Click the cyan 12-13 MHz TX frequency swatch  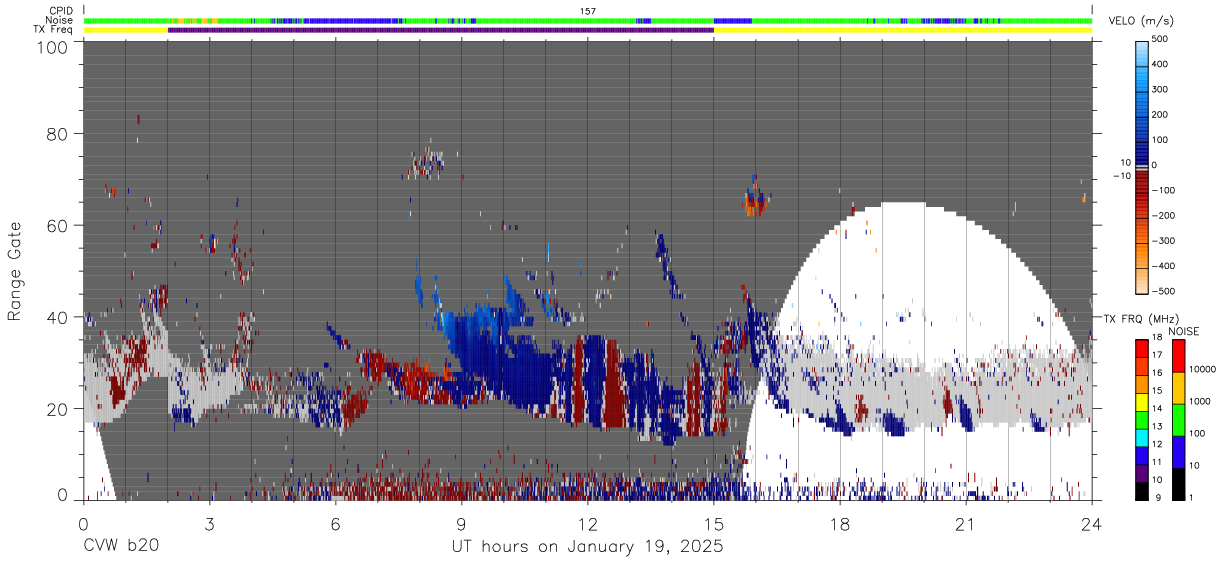tap(1142, 438)
